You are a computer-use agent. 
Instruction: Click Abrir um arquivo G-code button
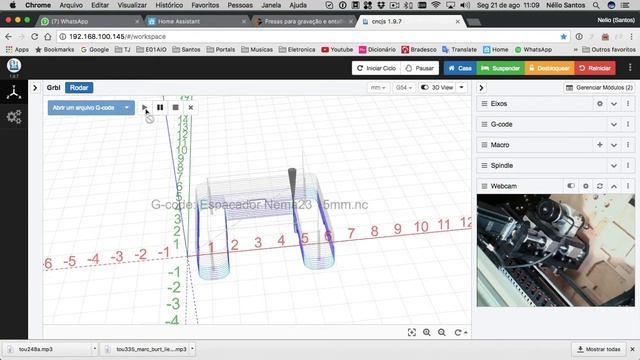point(84,108)
